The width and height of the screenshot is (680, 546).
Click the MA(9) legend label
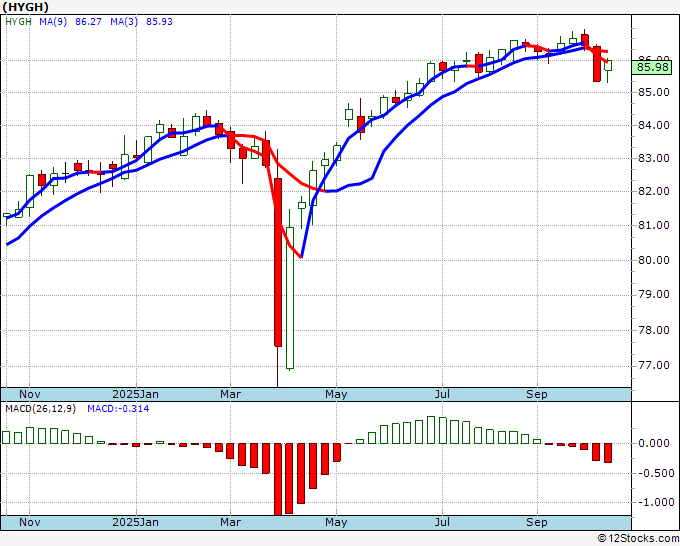[x=53, y=21]
